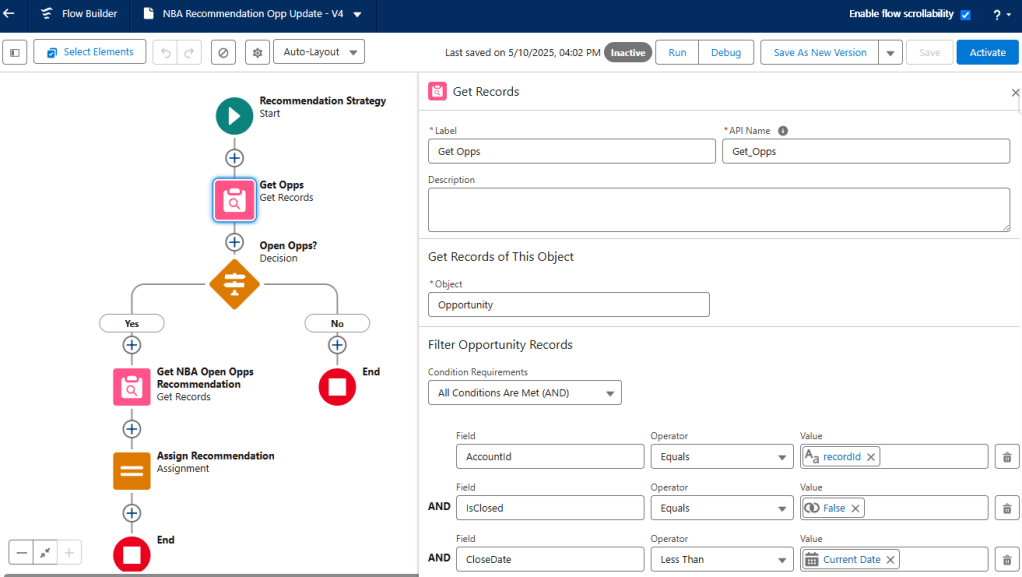Select the Open Opps? decision diamond

pos(234,284)
